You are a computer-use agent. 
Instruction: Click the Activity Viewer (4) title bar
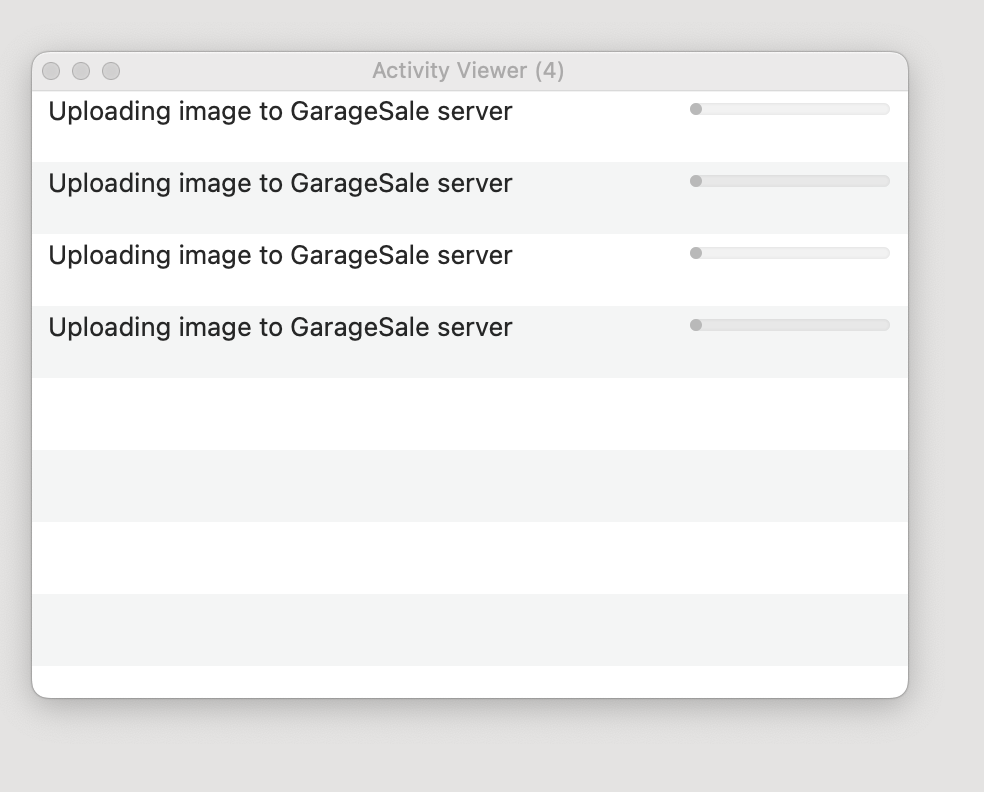pos(468,71)
